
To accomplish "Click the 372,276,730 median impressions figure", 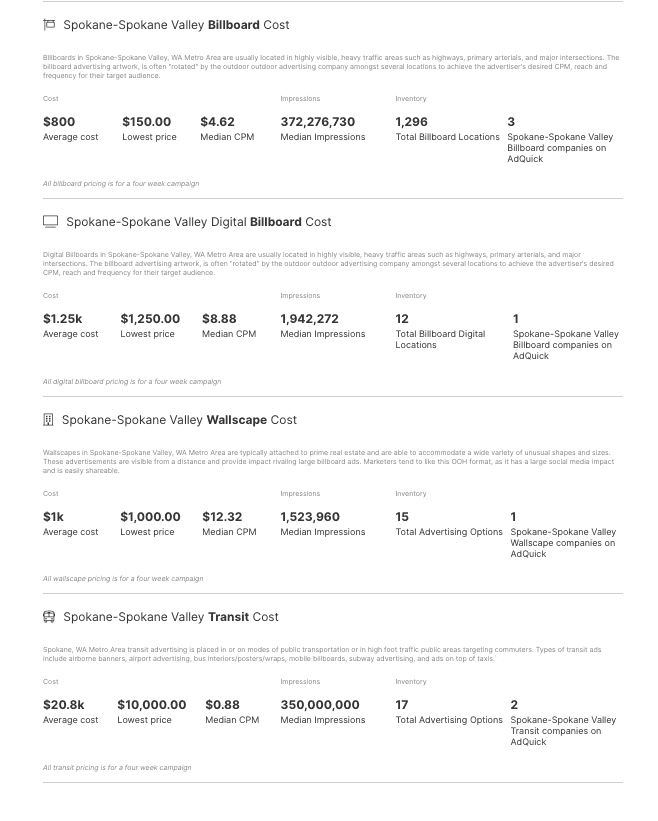I will coord(318,121).
